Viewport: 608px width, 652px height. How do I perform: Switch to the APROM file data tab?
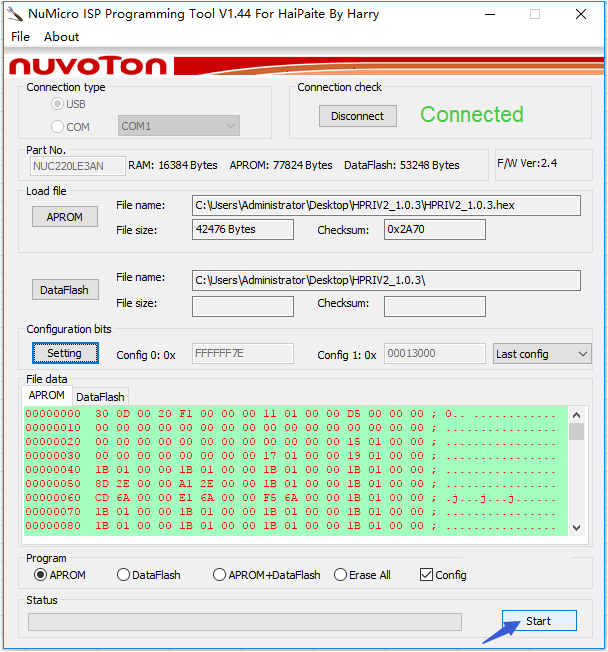(47, 395)
